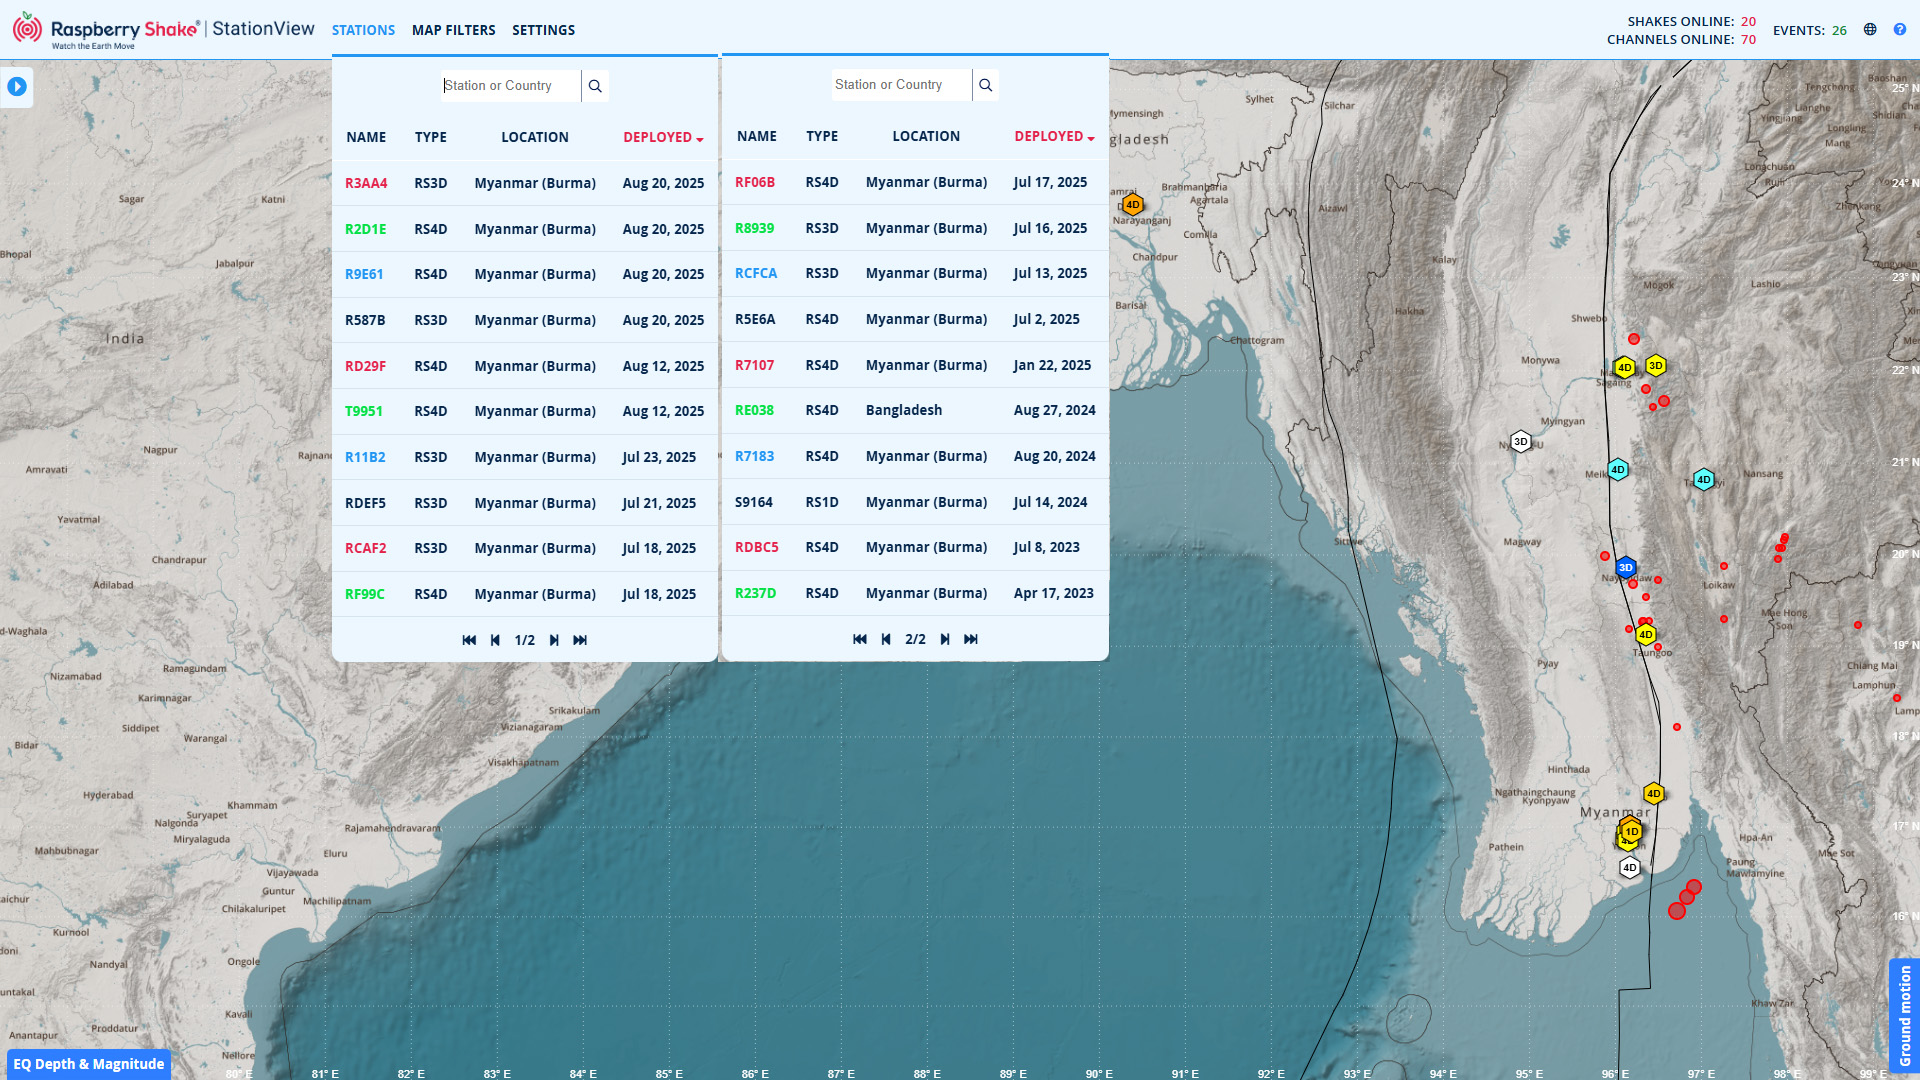
Task: Open the Ground motion side tab
Action: tap(1904, 1015)
